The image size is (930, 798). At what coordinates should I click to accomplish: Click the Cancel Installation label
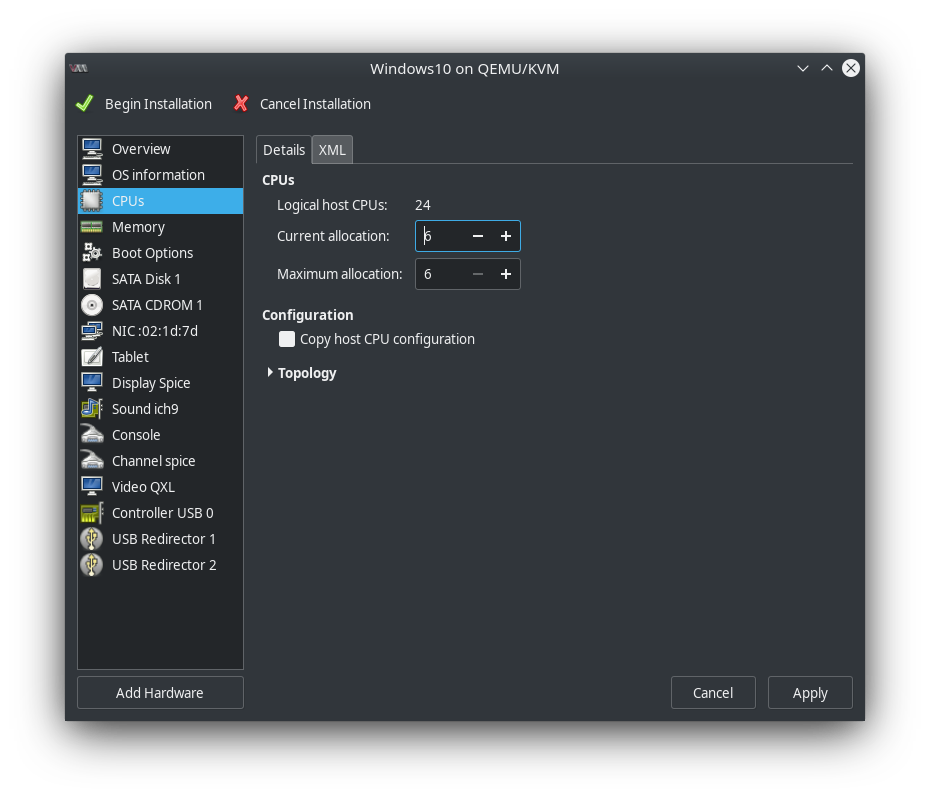[315, 104]
